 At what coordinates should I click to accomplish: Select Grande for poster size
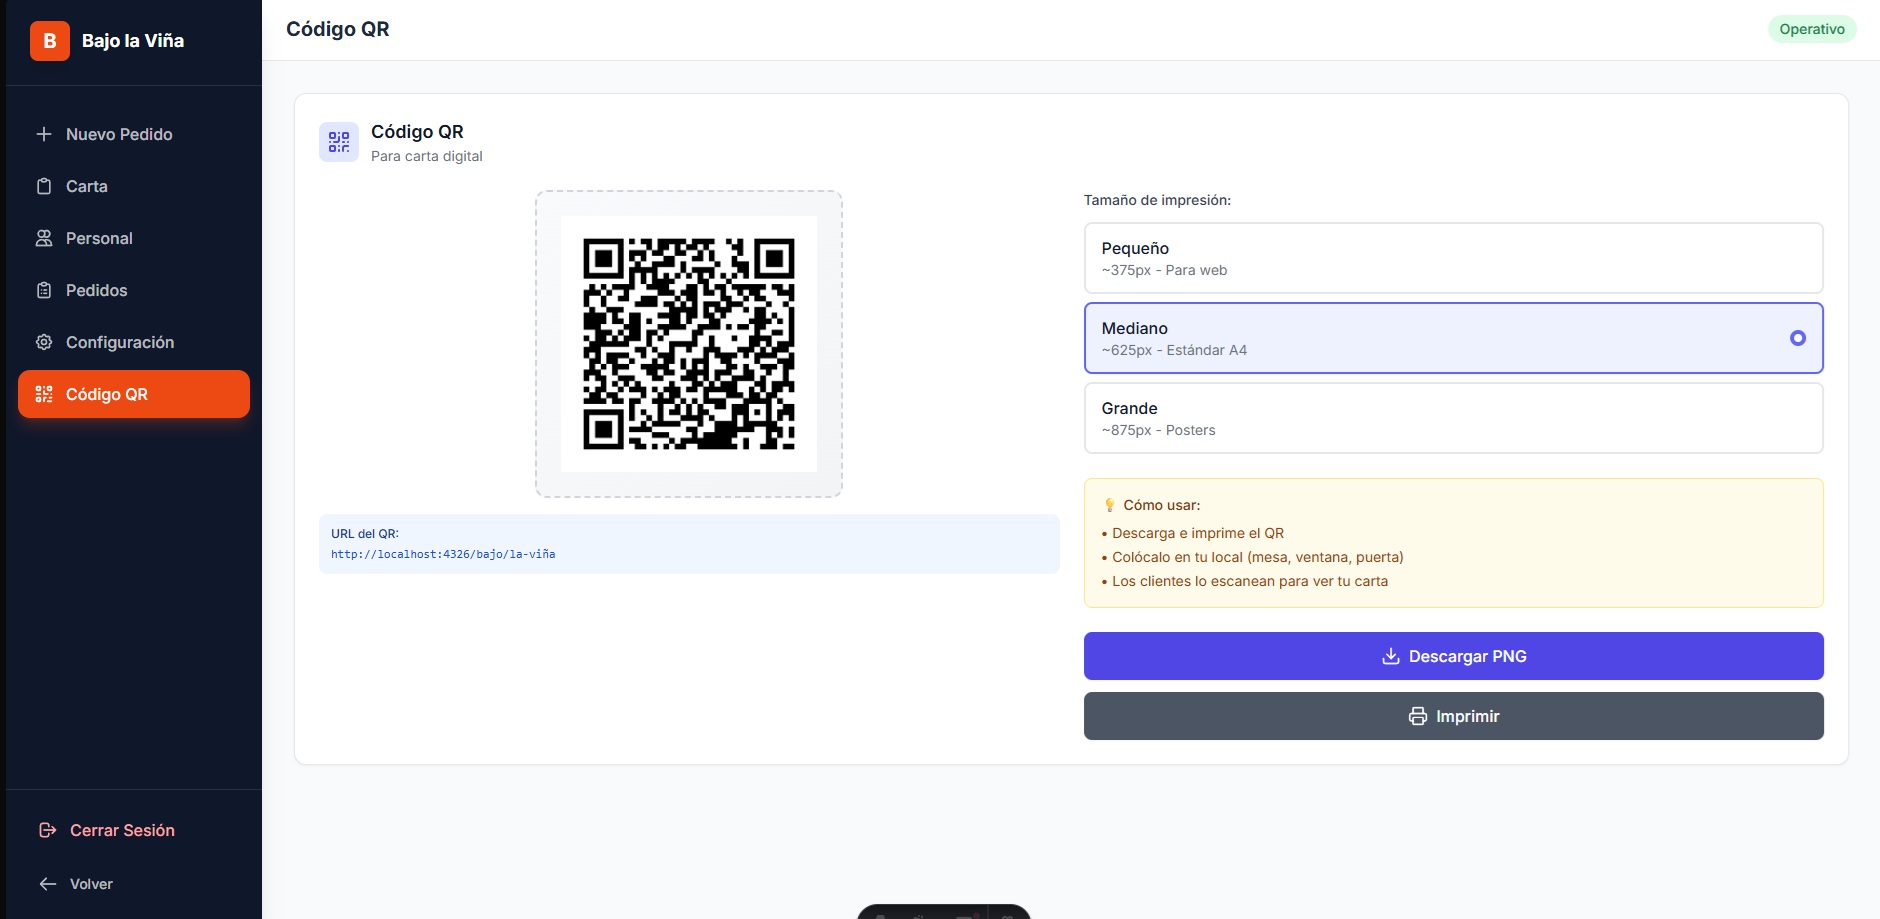pos(1452,417)
